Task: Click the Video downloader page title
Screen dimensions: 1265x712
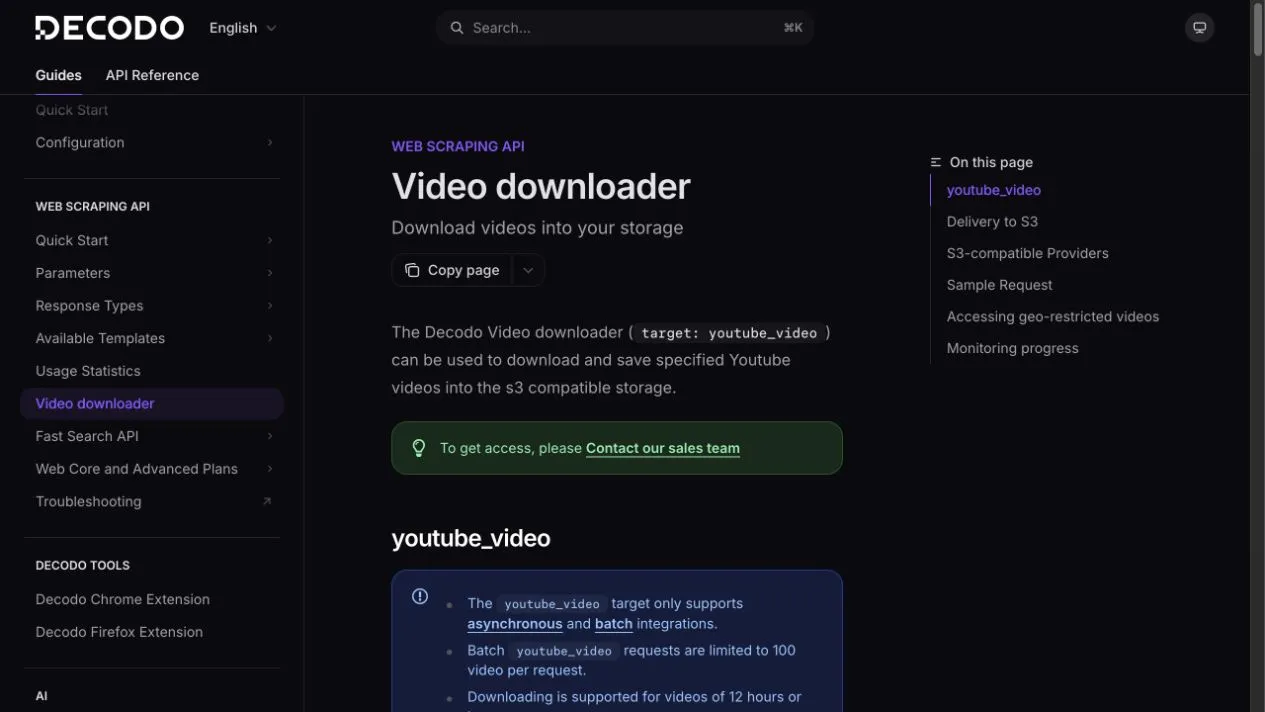Action: coord(541,187)
